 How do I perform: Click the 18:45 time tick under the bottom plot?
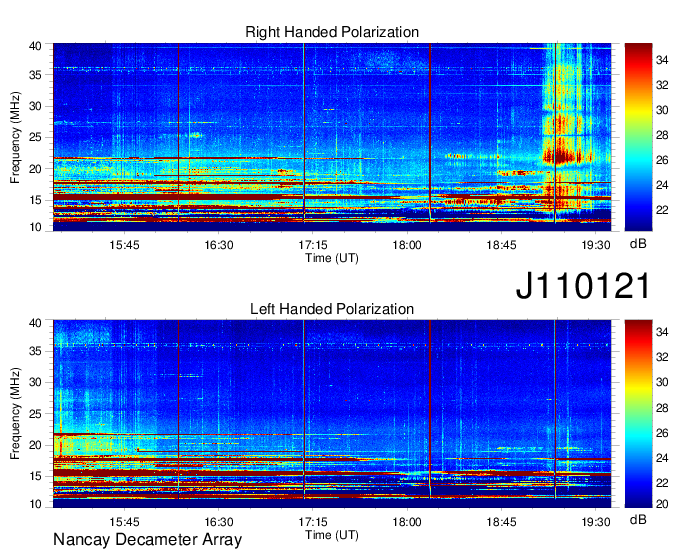tap(501, 522)
